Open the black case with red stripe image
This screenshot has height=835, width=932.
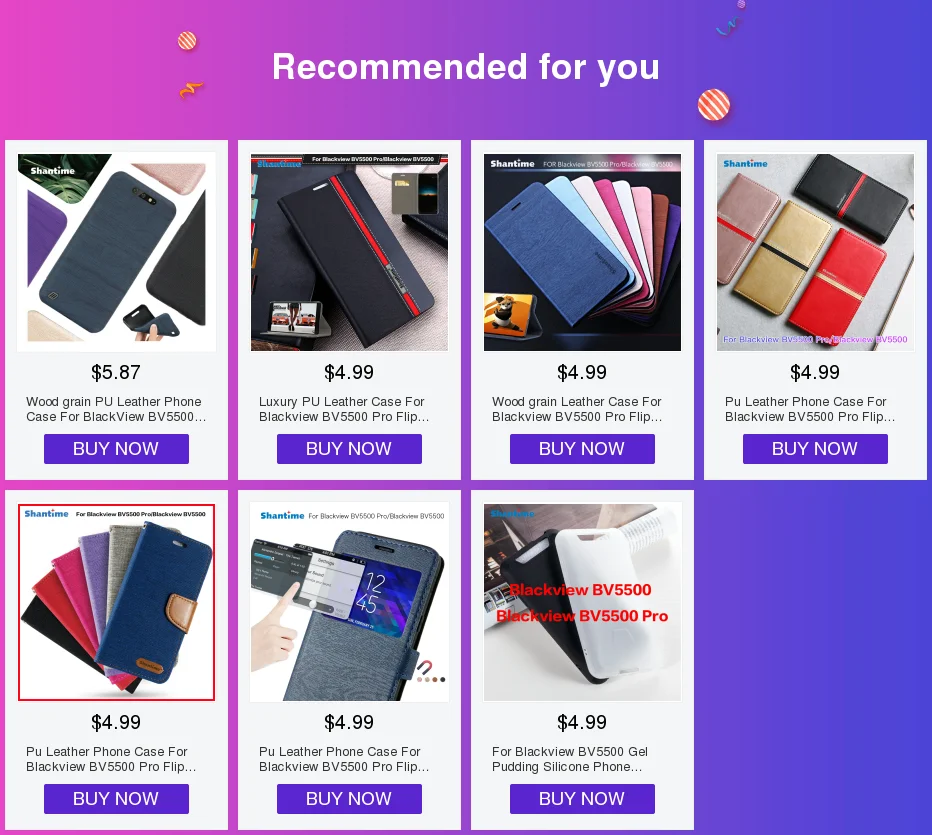click(350, 252)
